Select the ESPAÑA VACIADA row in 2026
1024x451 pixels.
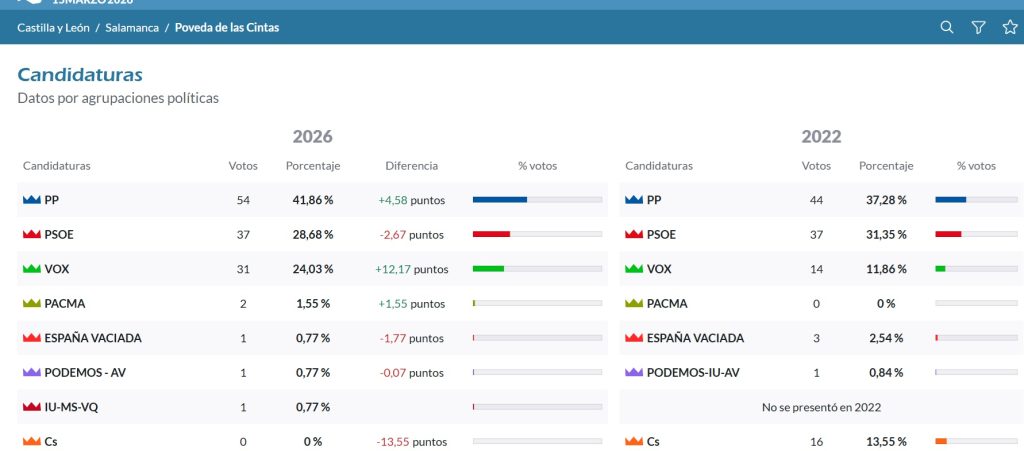pyautogui.click(x=312, y=338)
